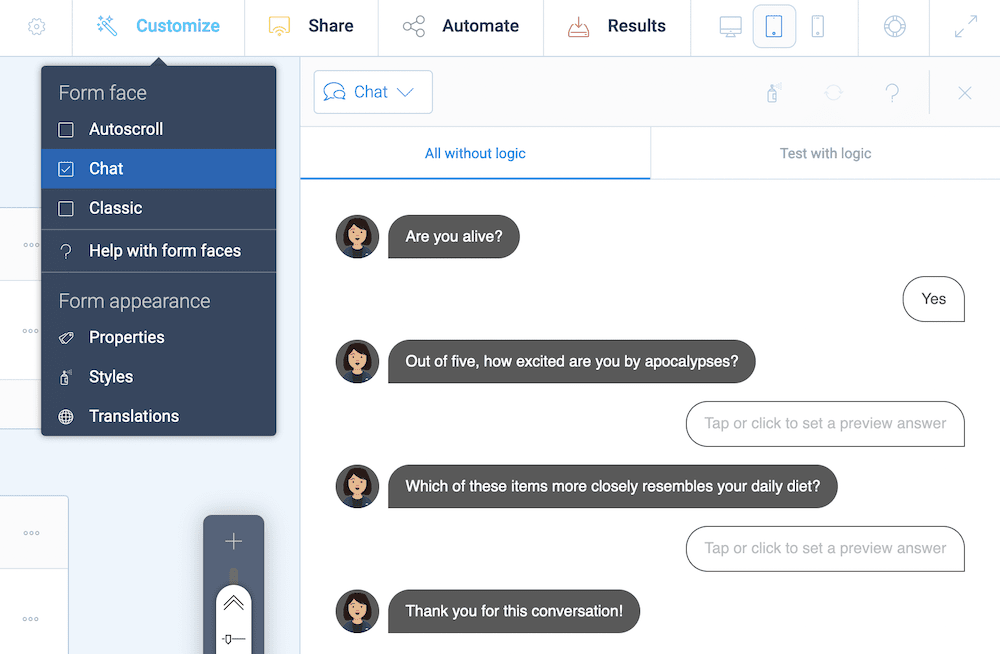Open the Chat face dropdown

click(372, 91)
